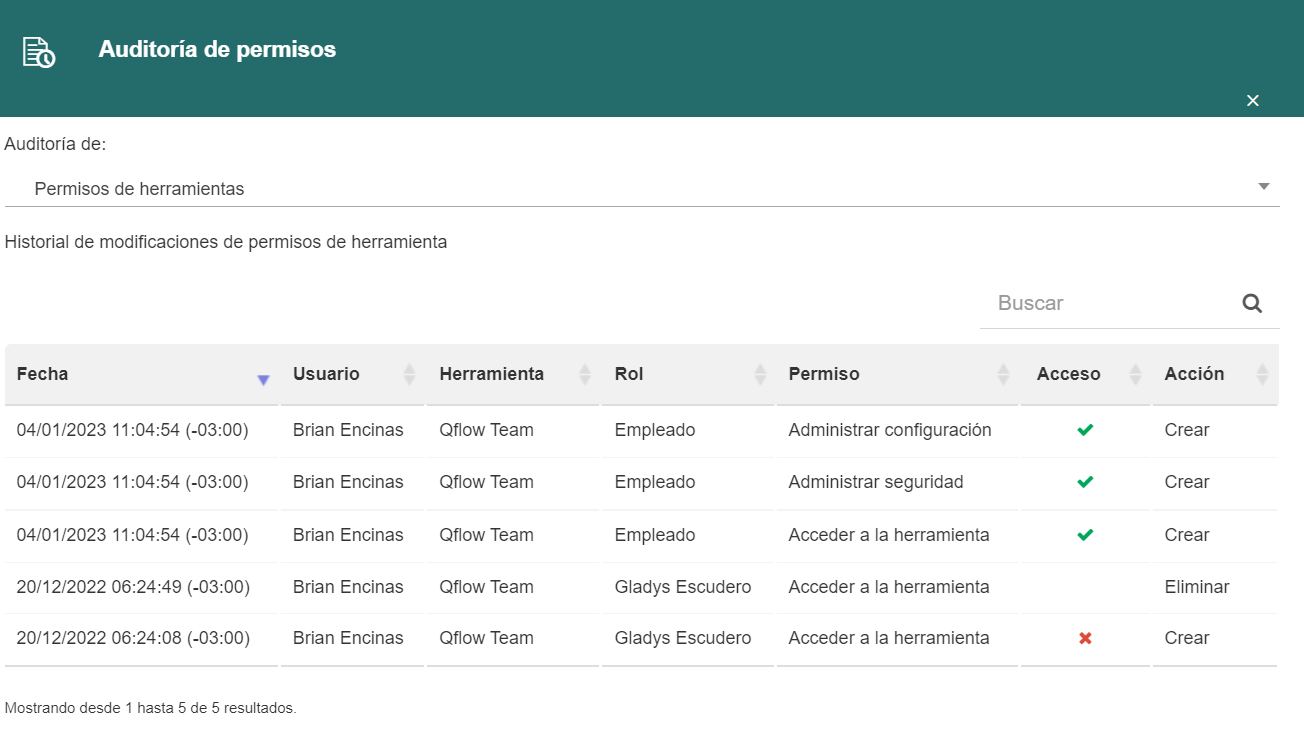The width and height of the screenshot is (1304, 733).
Task: Select the row dated 20/12/2022 06:24:08
Action: pos(641,638)
